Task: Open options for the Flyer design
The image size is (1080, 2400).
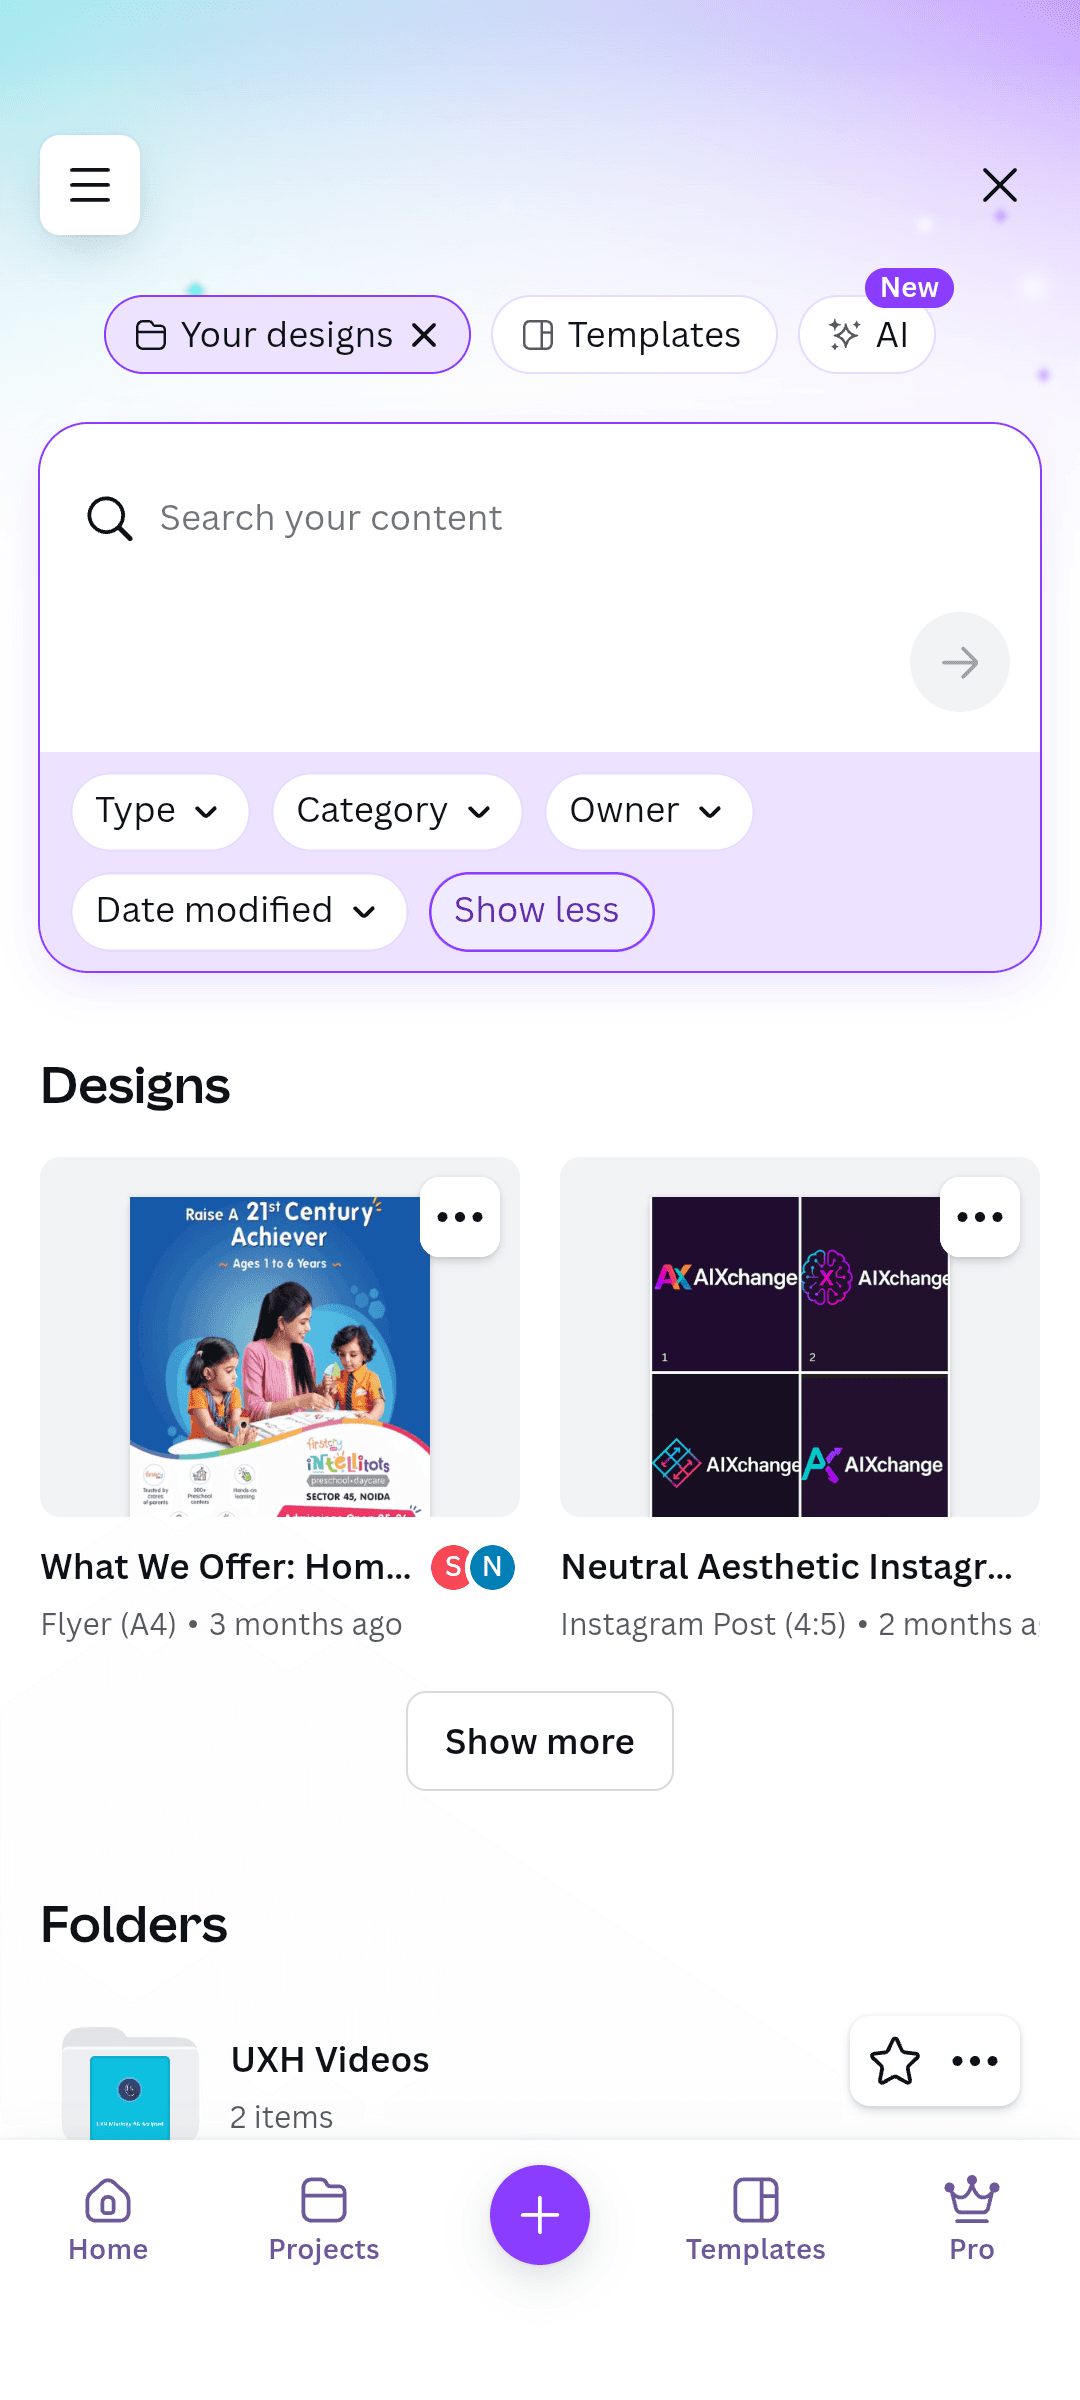Action: pos(460,1217)
